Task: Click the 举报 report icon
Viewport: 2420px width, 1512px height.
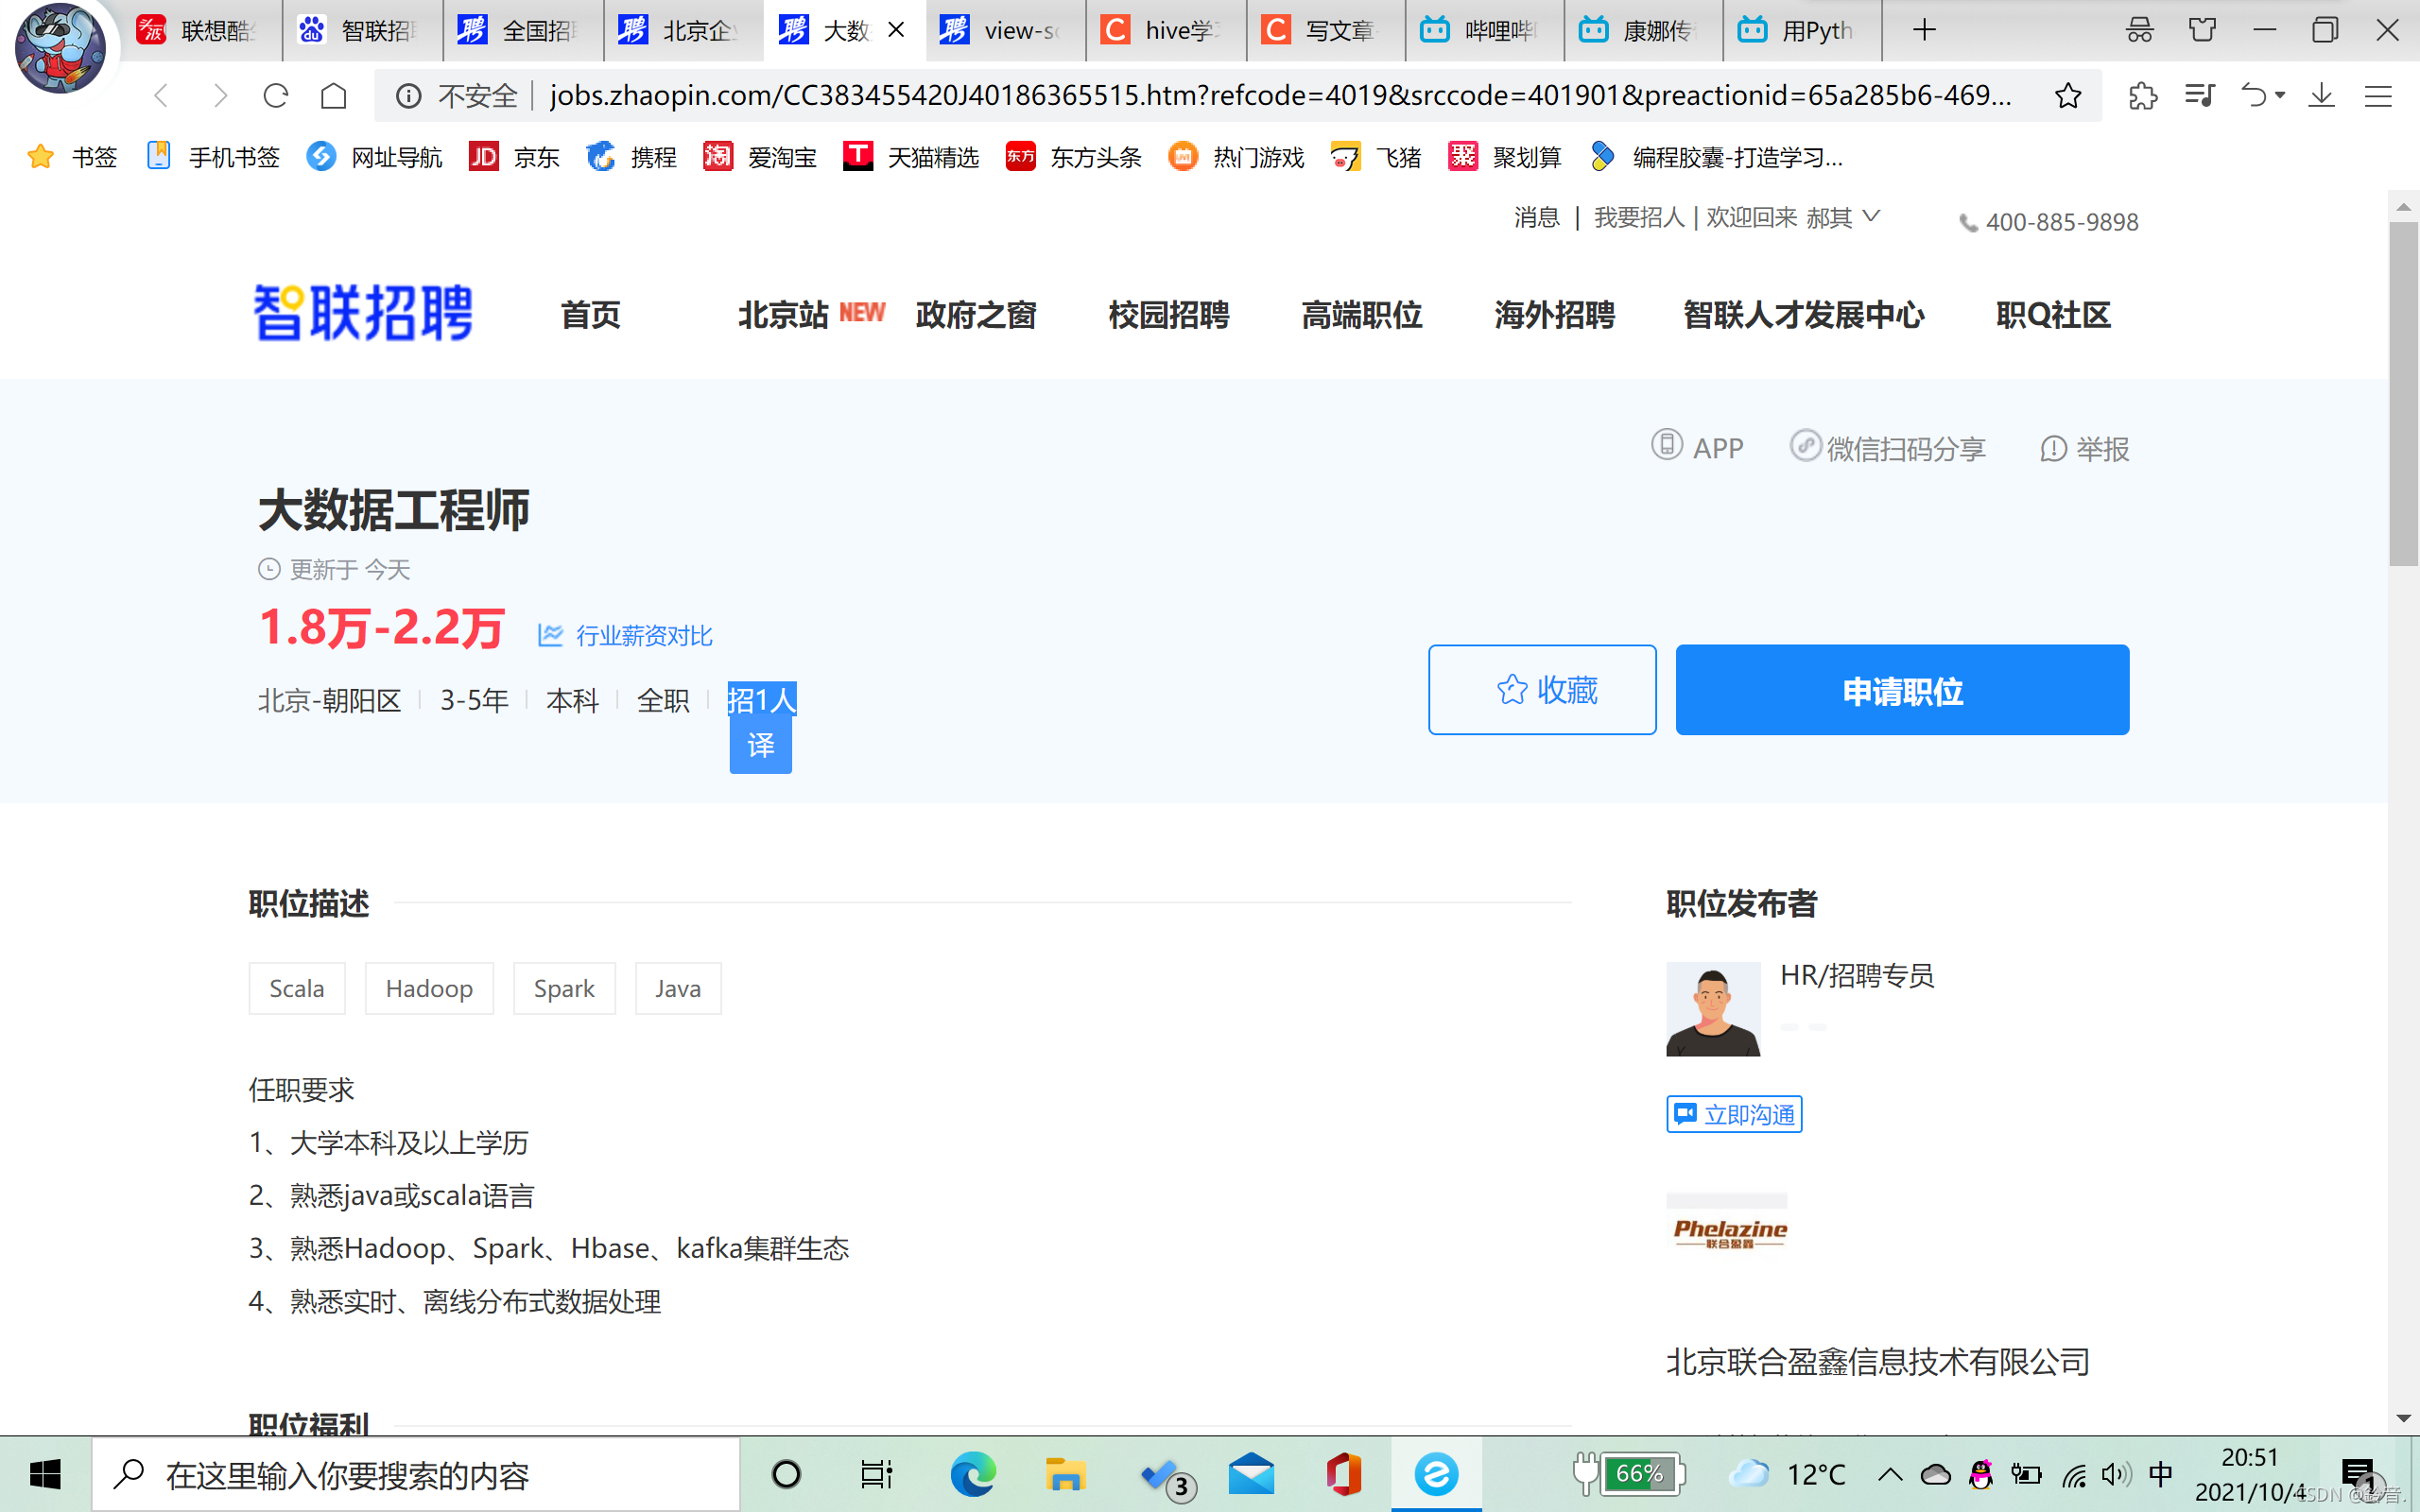Action: click(2053, 448)
